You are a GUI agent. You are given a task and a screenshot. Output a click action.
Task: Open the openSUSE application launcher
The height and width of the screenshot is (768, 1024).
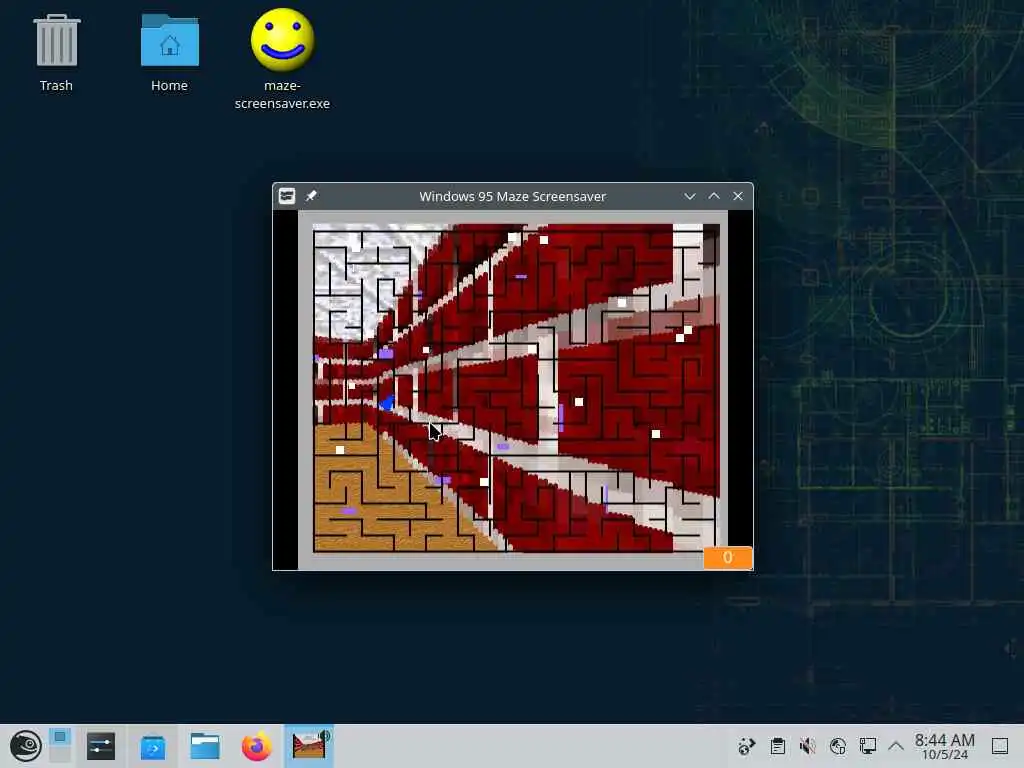(x=25, y=746)
